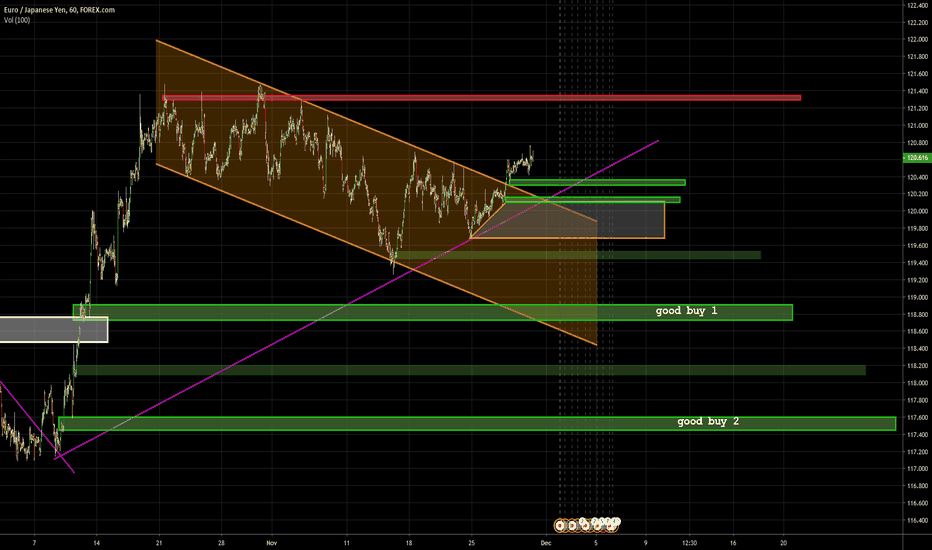This screenshot has width=932, height=550.
Task: Select the "good buy 1" text label
Action: (x=686, y=311)
